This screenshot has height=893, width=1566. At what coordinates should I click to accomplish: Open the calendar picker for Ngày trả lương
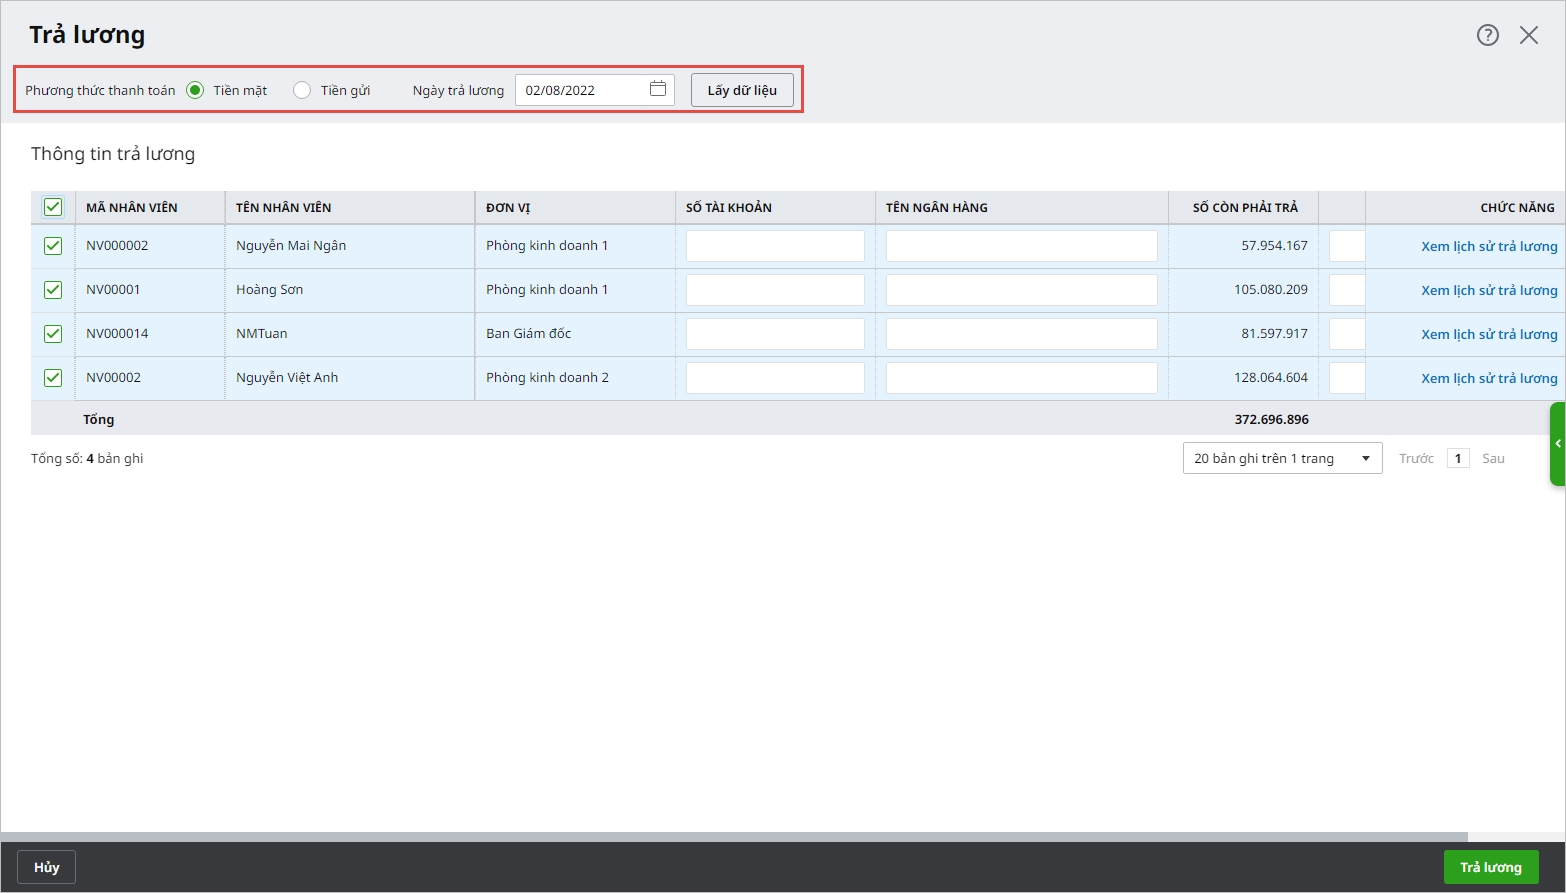(658, 89)
